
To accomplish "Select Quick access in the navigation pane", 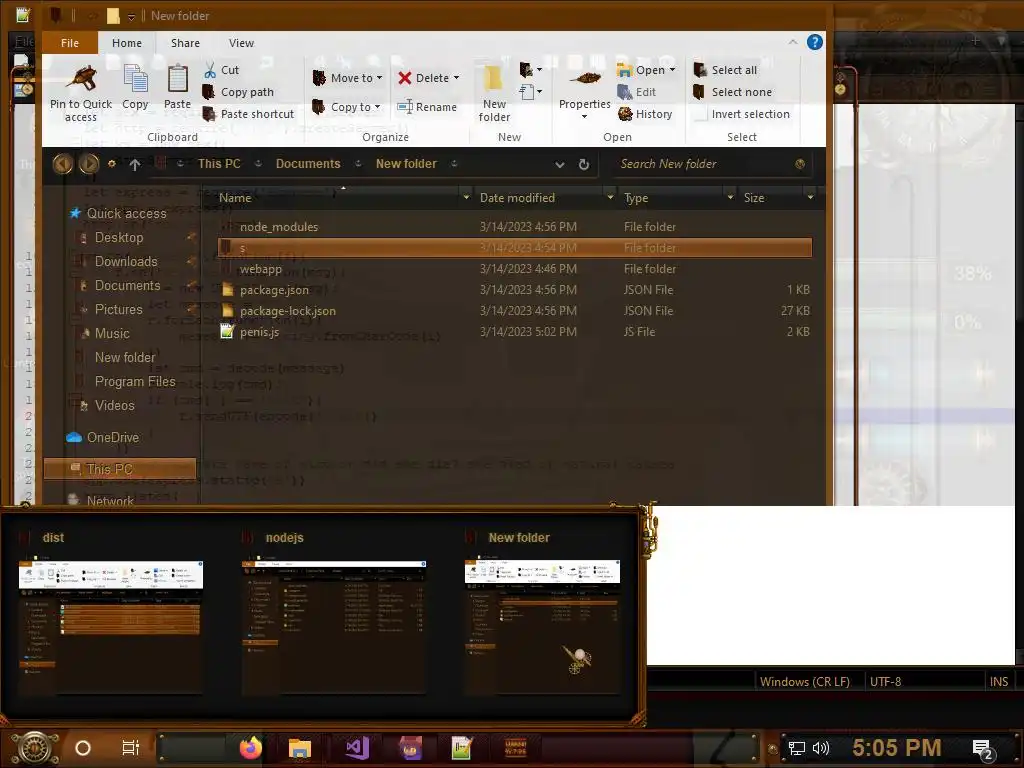I will click(126, 214).
